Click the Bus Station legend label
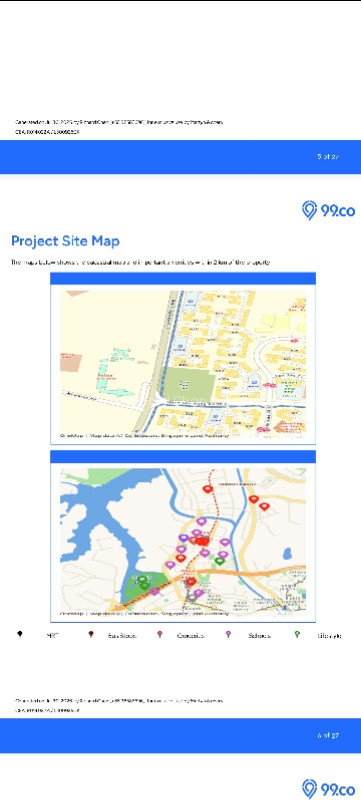This screenshot has width=361, height=800. pyautogui.click(x=122, y=636)
